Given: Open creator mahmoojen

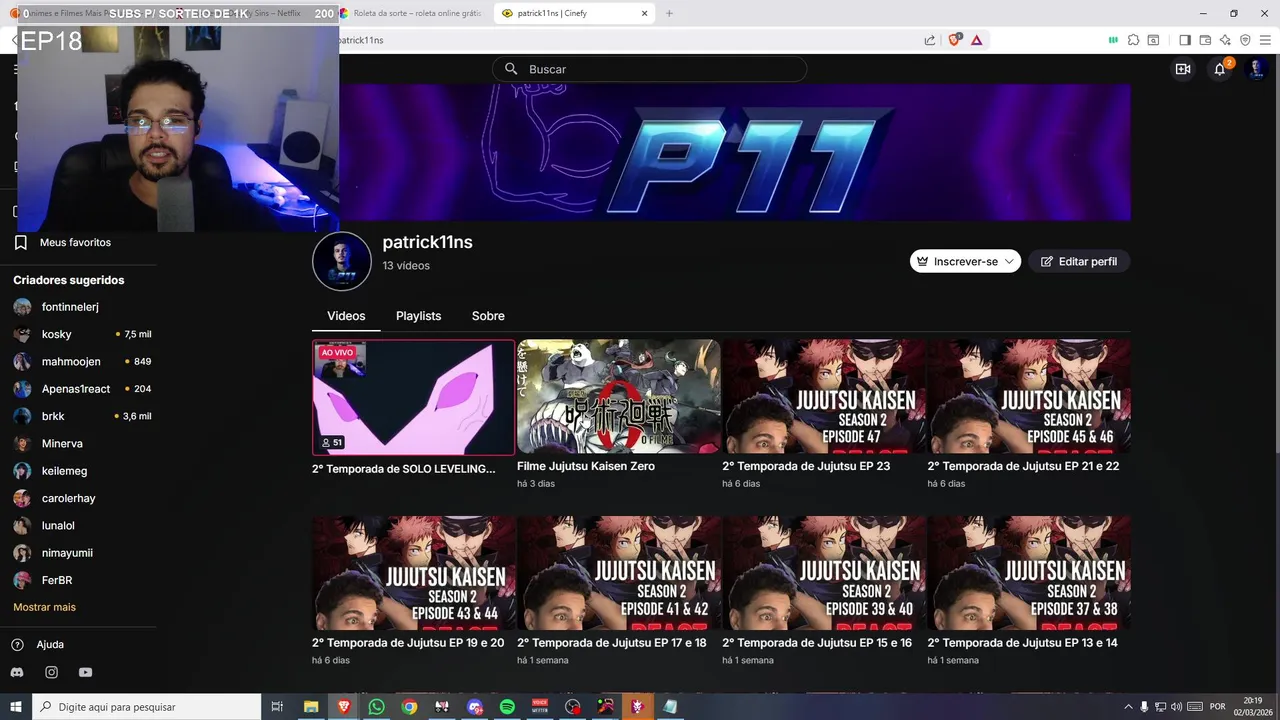Looking at the screenshot, I should pyautogui.click(x=71, y=361).
